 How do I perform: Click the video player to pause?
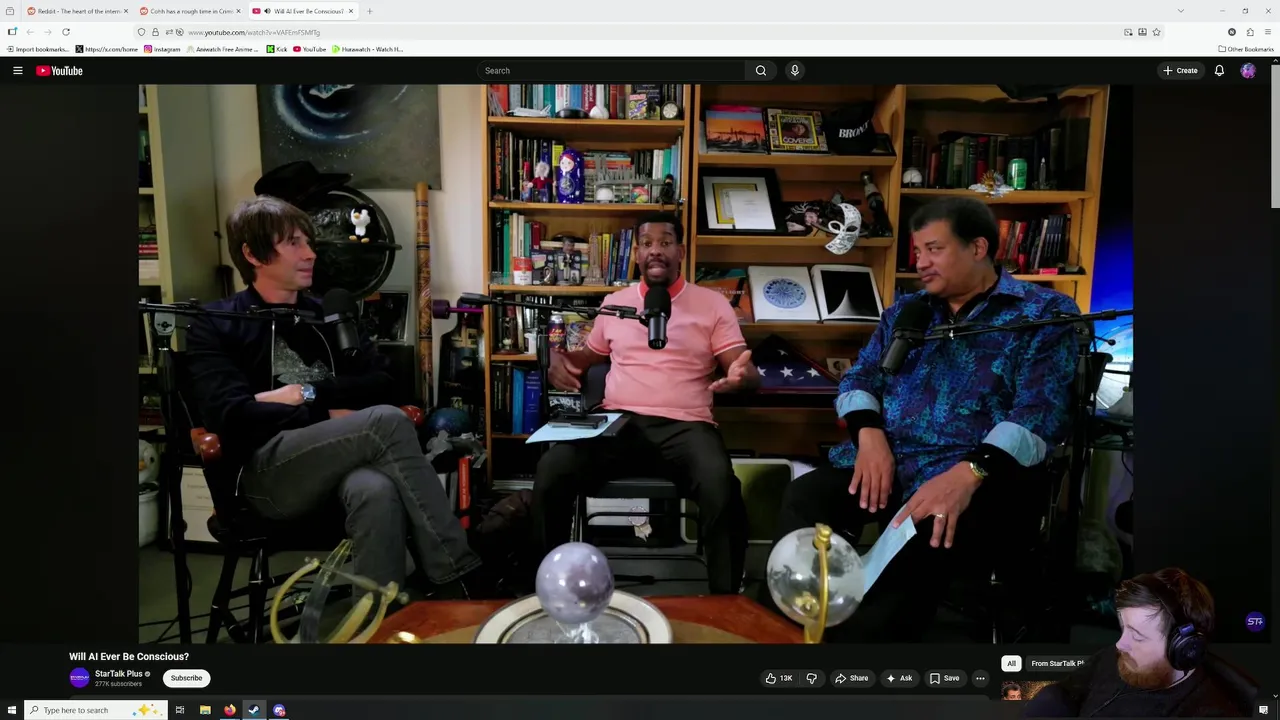635,363
